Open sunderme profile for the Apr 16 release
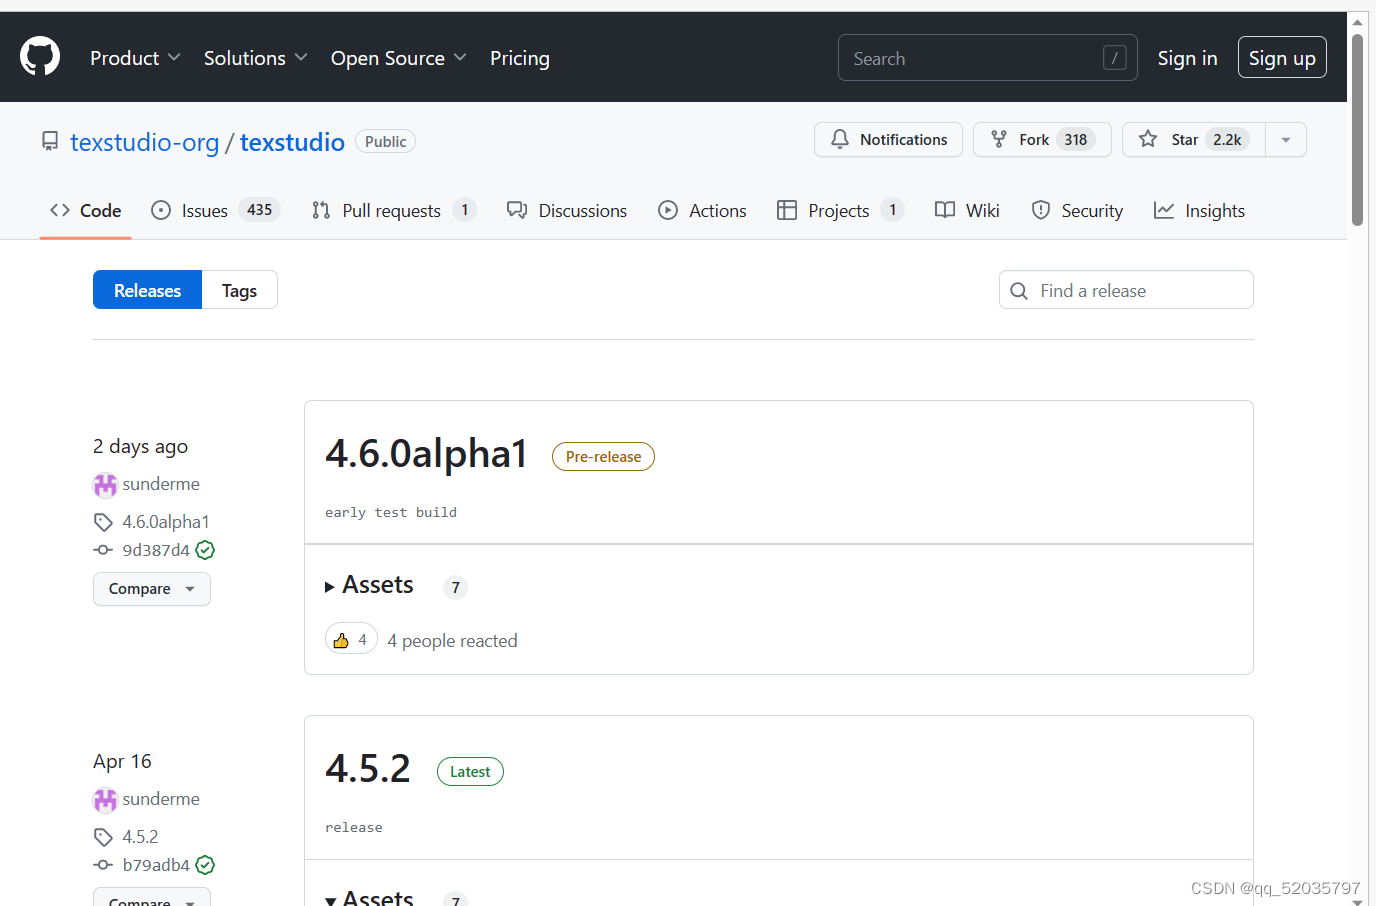Image resolution: width=1376 pixels, height=906 pixels. pos(161,799)
